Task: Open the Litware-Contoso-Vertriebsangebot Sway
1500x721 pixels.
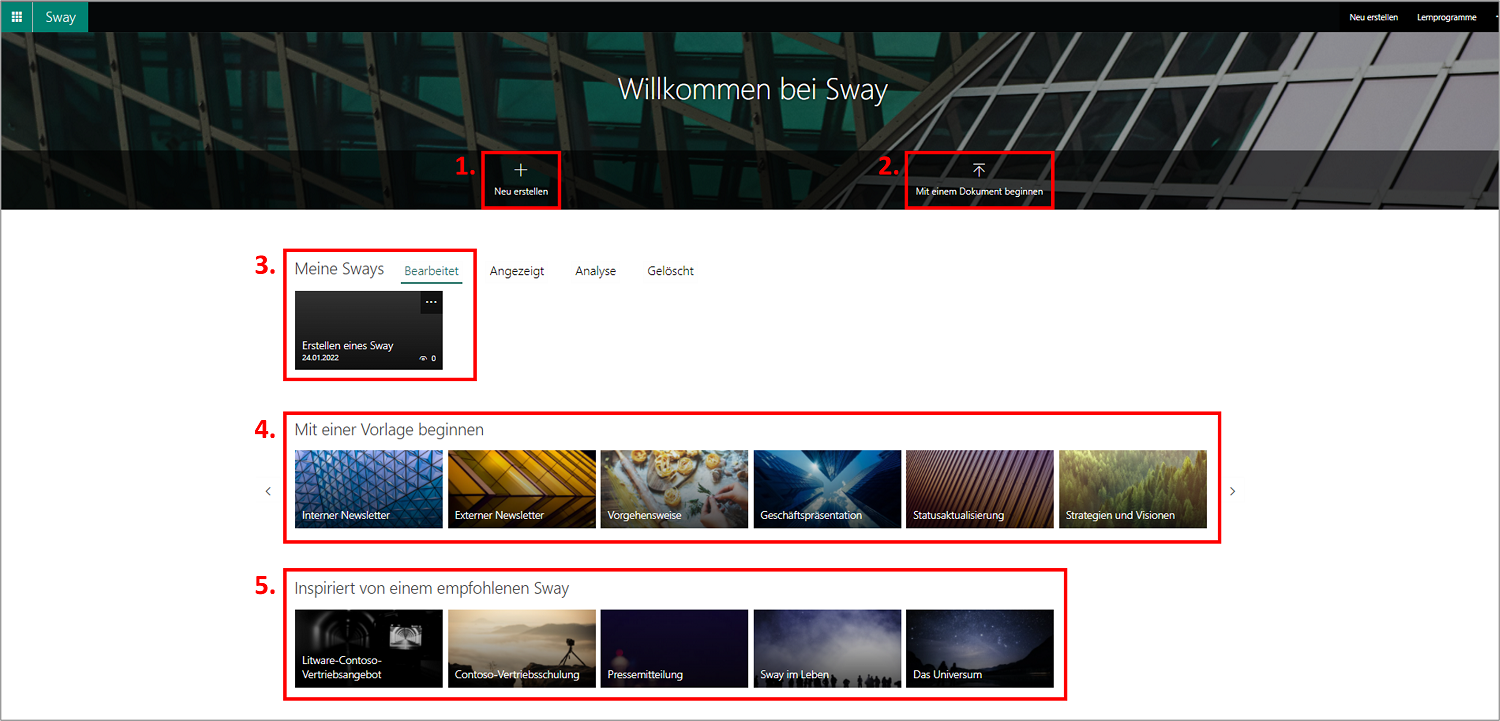Action: pyautogui.click(x=369, y=649)
